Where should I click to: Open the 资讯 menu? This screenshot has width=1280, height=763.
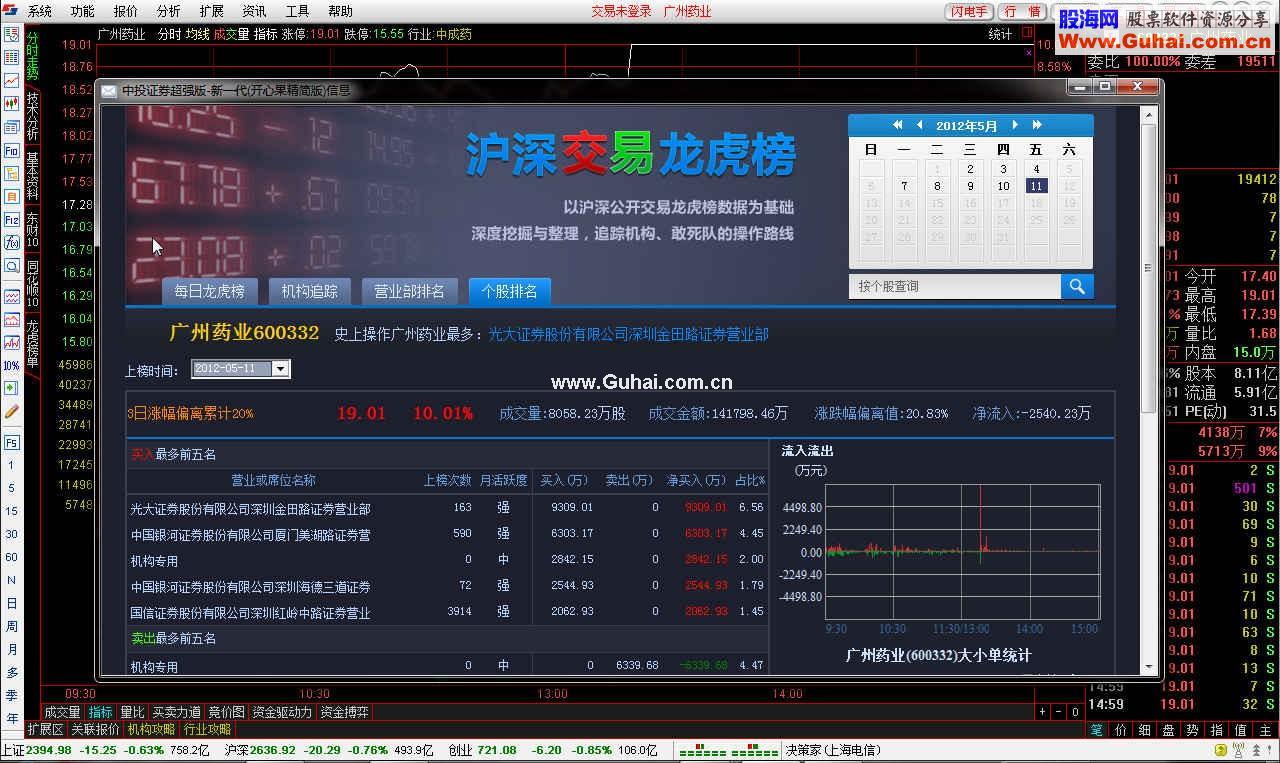click(x=255, y=11)
